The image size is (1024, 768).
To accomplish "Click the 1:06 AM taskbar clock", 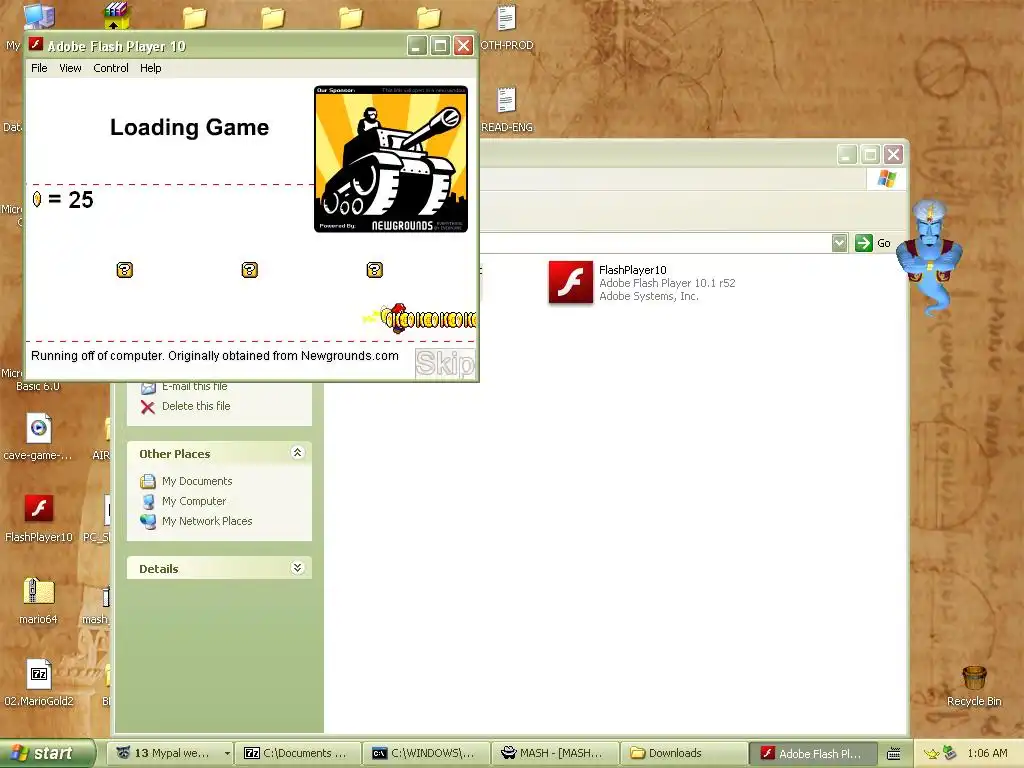I will 987,753.
